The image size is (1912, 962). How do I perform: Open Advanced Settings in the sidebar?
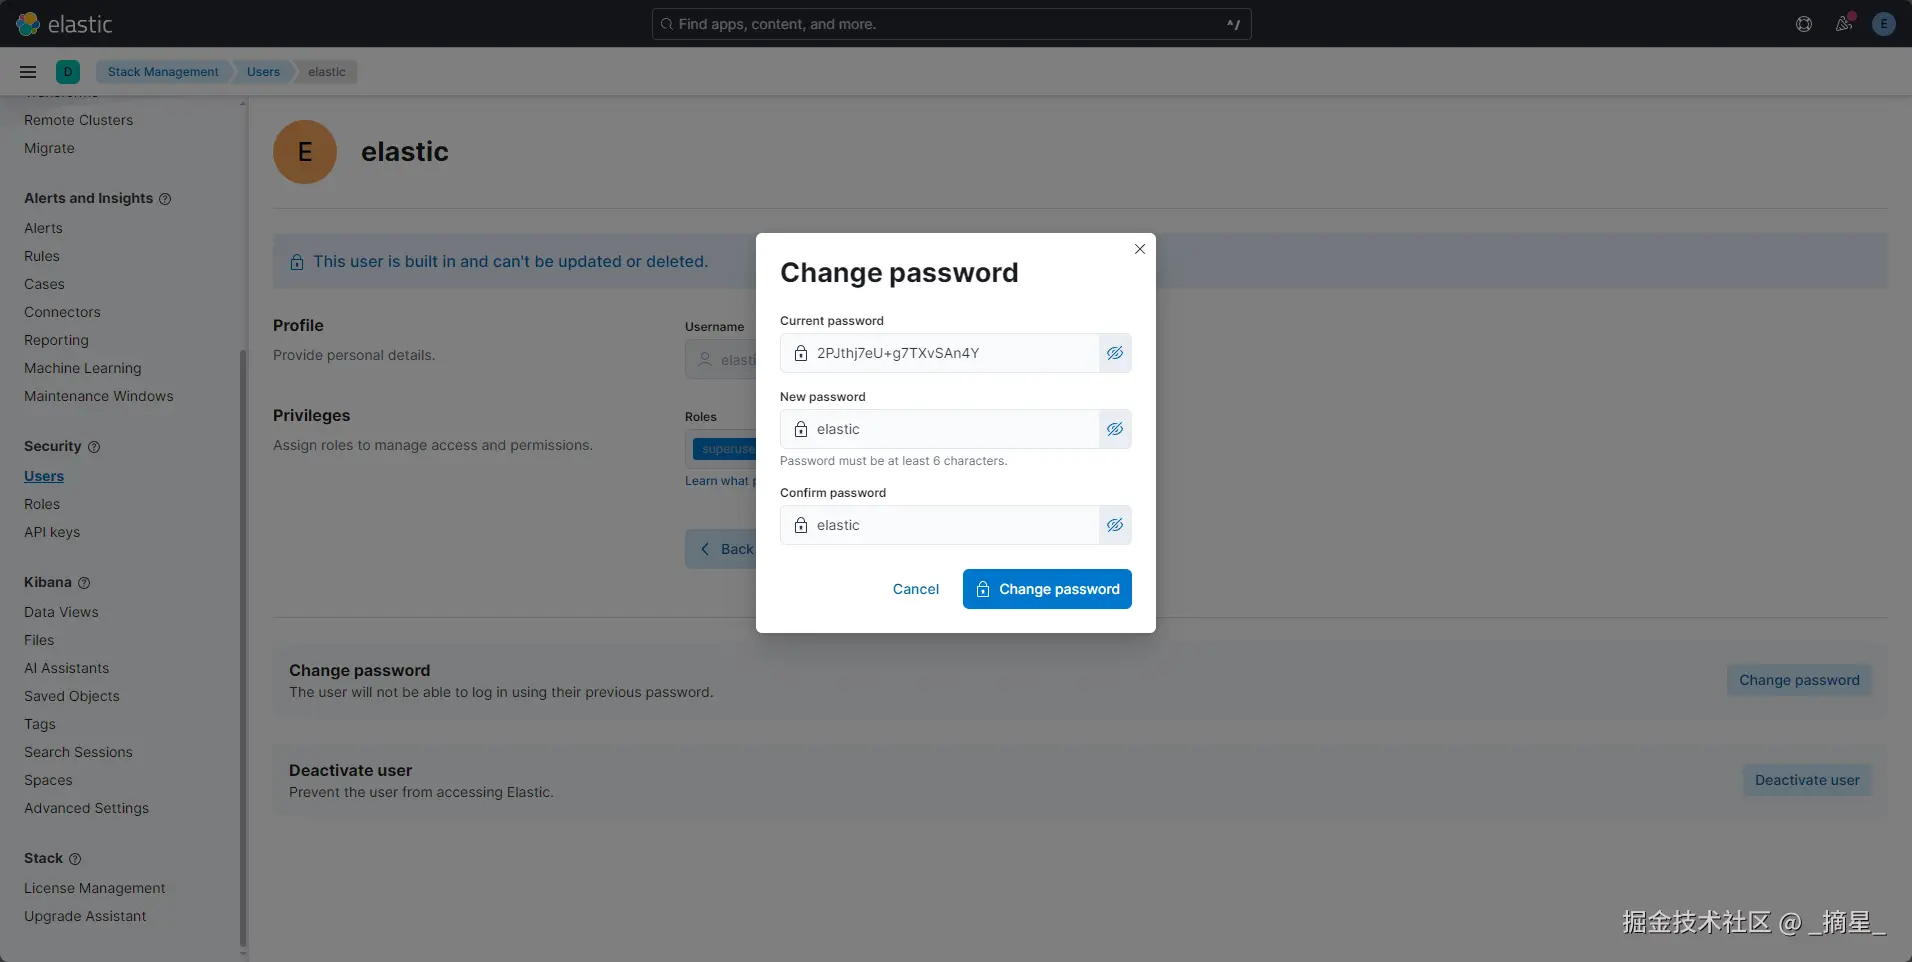[x=86, y=808]
